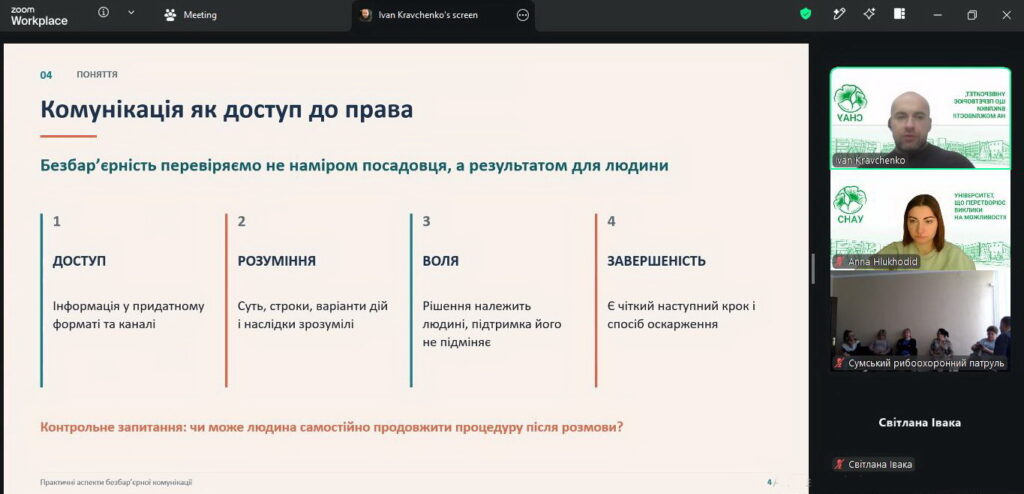Minimize the Zoom window
Image resolution: width=1024 pixels, height=494 pixels.
(x=938, y=14)
